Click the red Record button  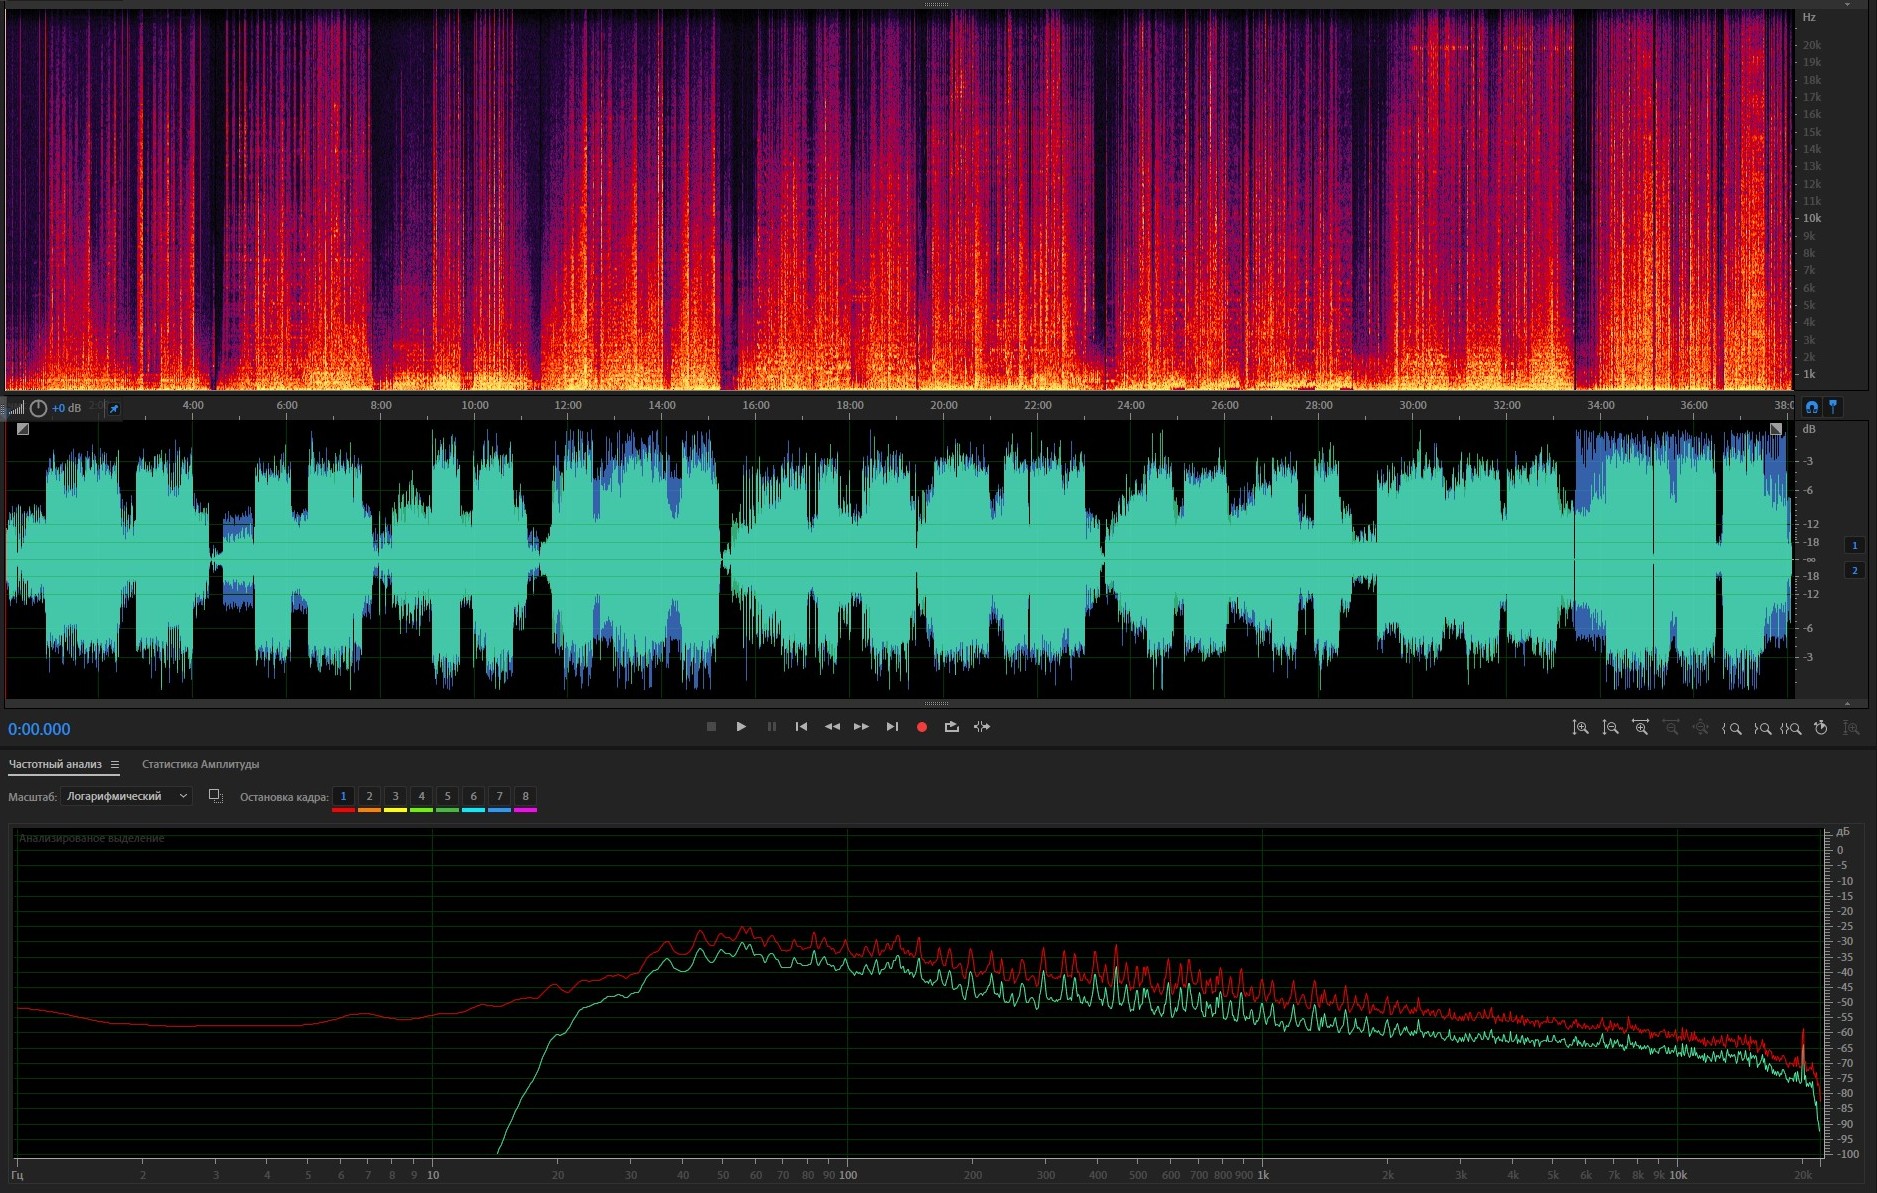tap(921, 727)
